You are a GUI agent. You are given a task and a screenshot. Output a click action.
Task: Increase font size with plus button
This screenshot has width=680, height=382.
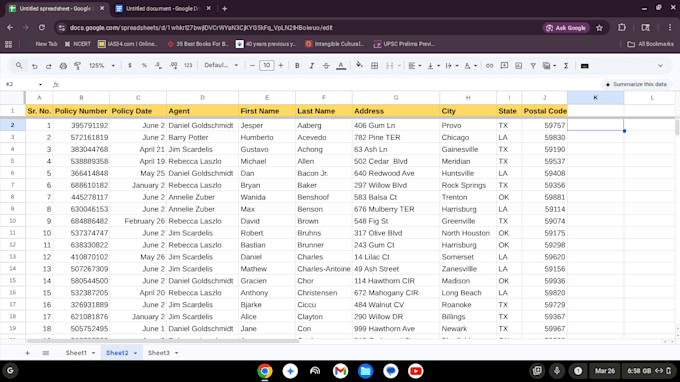(281, 66)
